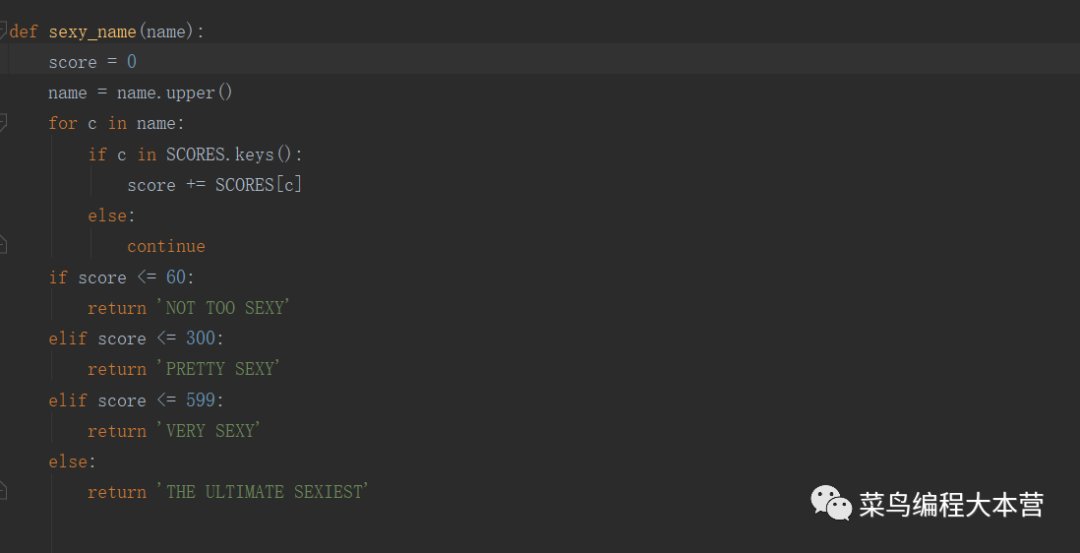Click the number 60 in if condition
The width and height of the screenshot is (1080, 553).
[x=176, y=277]
